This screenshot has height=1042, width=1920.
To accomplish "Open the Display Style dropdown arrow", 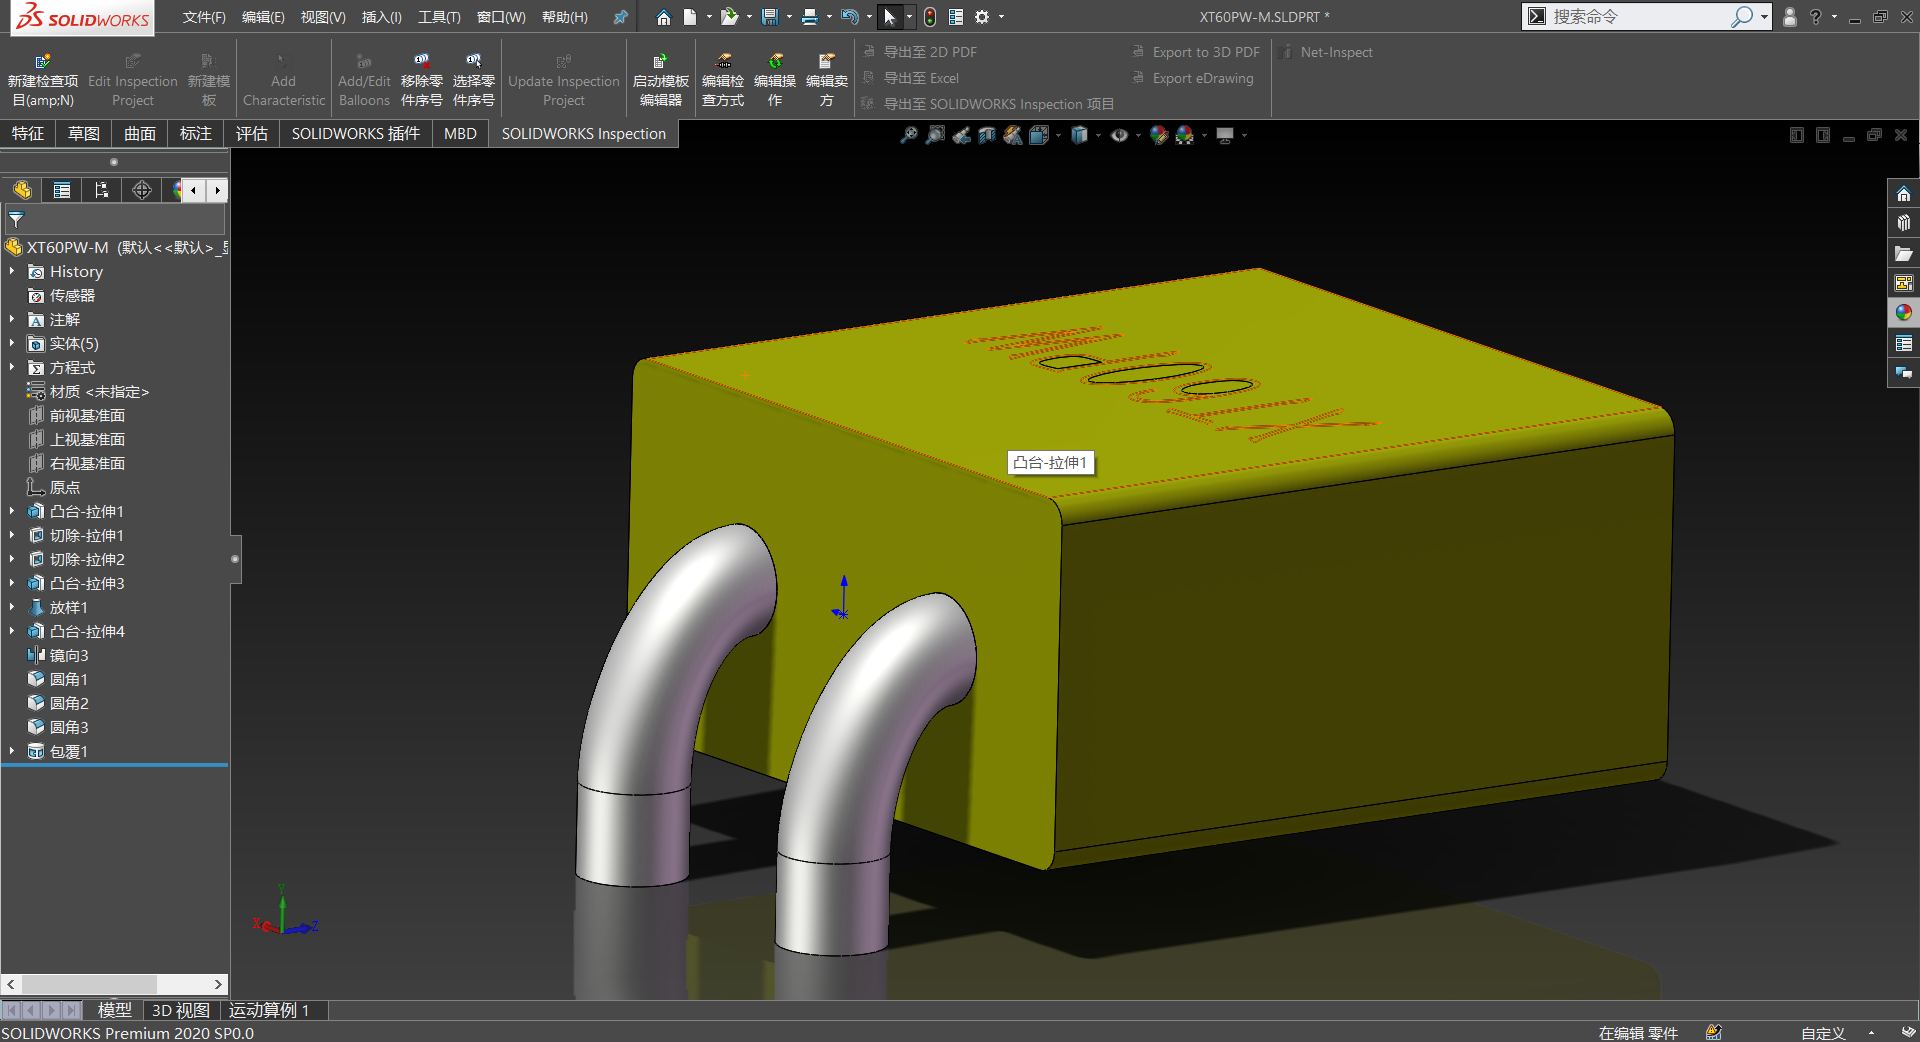I will [1098, 135].
